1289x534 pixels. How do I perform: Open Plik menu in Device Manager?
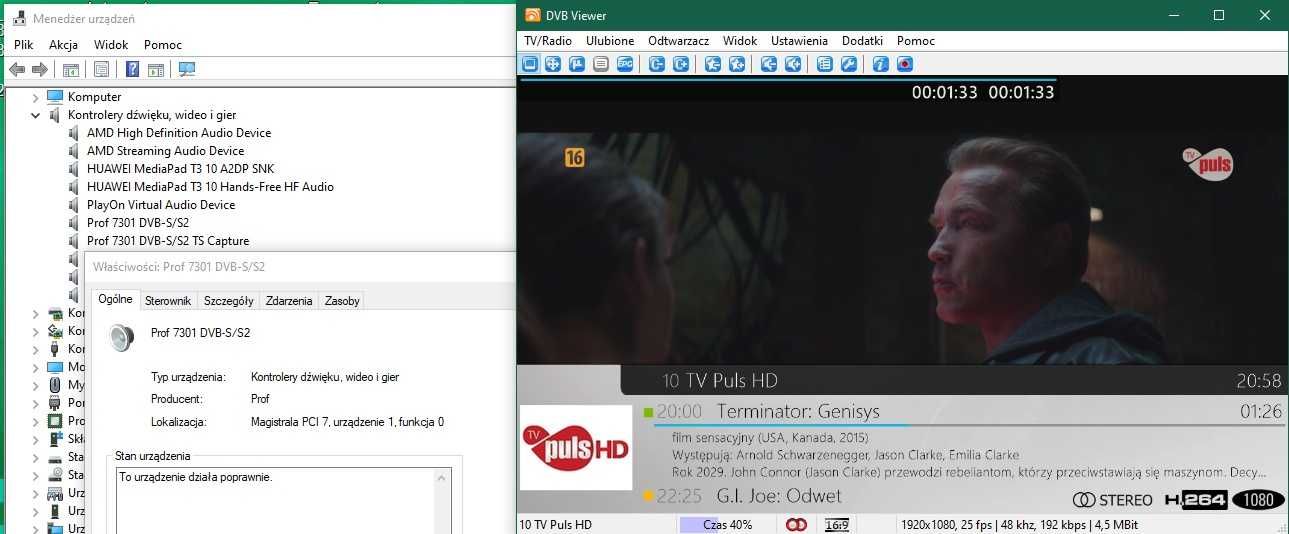click(x=24, y=45)
